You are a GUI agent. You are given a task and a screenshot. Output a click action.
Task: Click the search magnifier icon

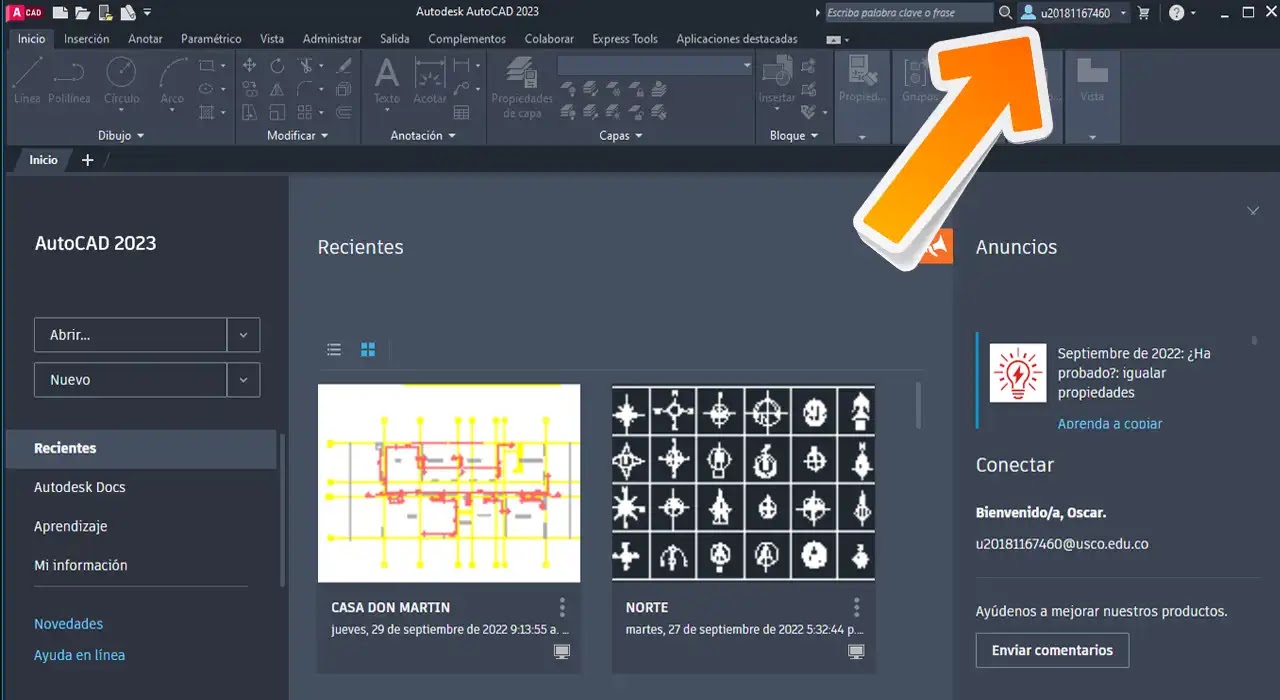click(x=1005, y=13)
